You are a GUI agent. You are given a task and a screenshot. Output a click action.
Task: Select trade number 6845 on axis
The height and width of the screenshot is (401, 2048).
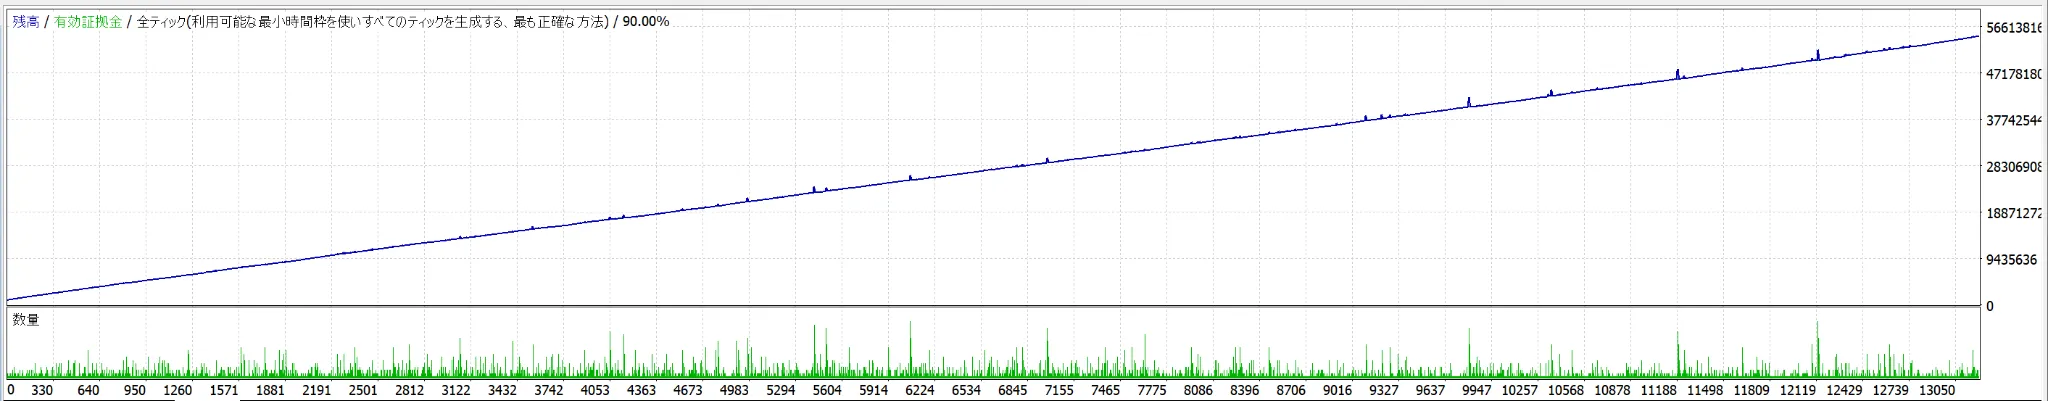tap(1012, 390)
